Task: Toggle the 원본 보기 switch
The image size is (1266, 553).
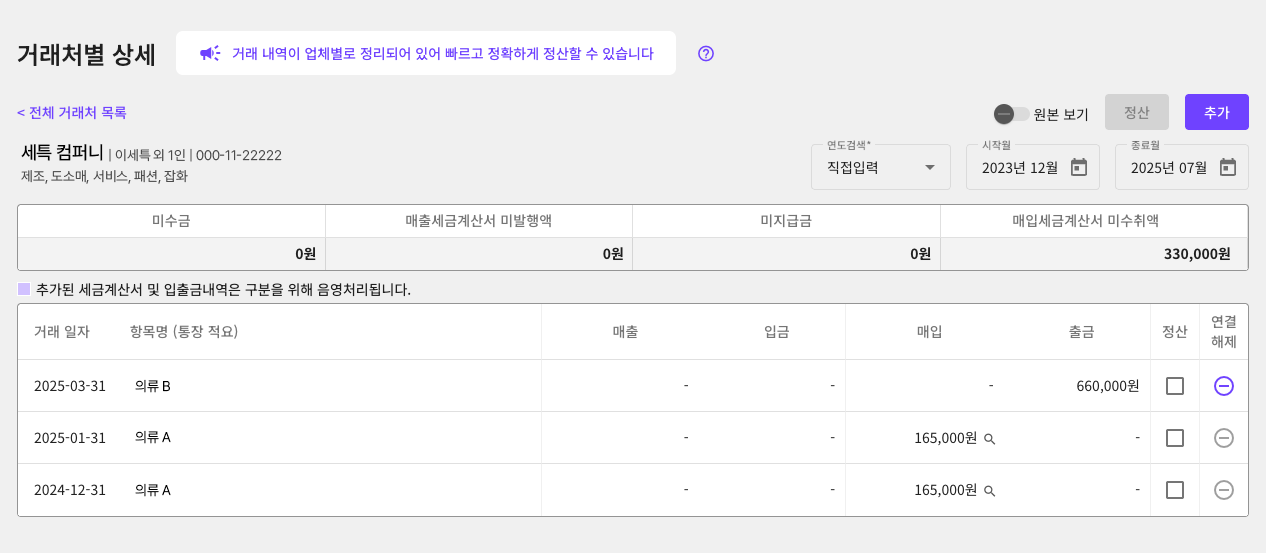Action: tap(1011, 114)
